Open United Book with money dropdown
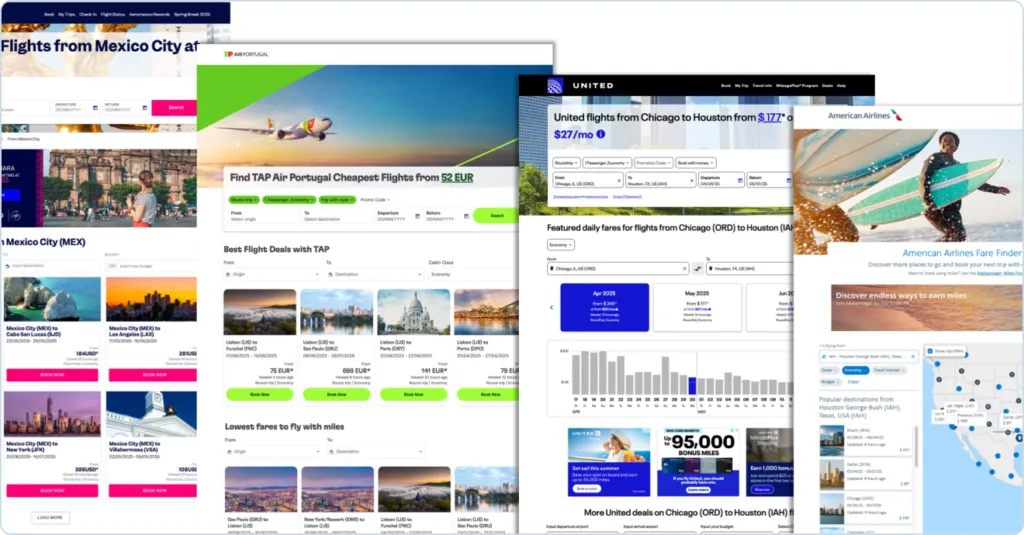 (696, 163)
